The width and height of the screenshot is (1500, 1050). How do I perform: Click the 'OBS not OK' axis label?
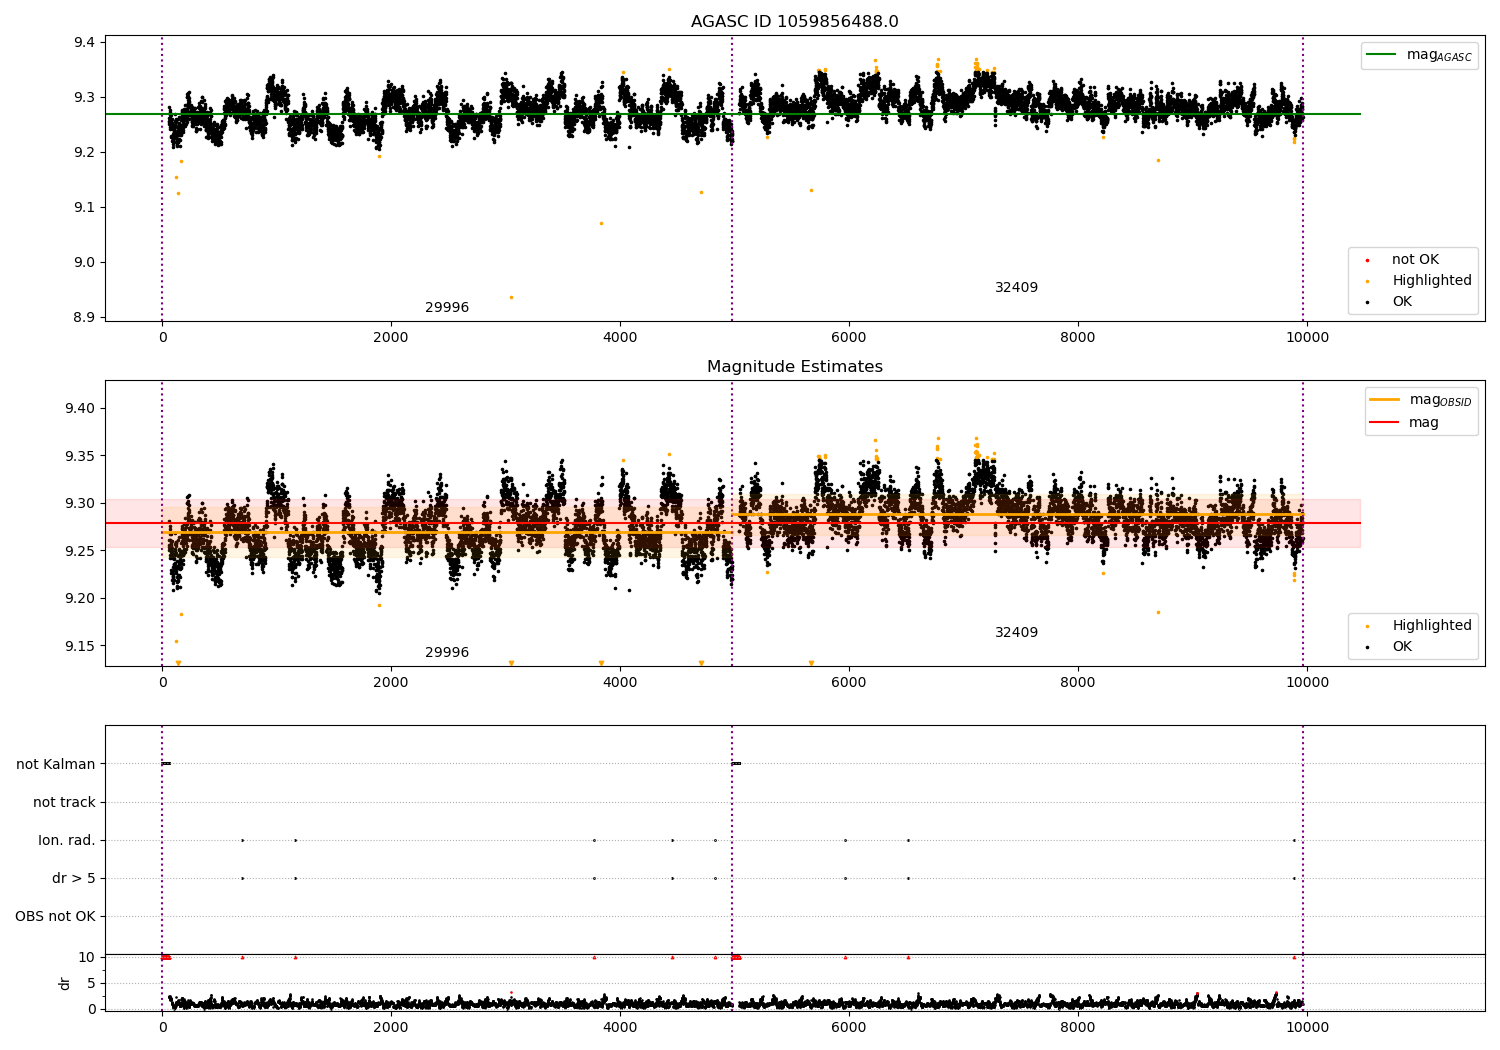[55, 917]
